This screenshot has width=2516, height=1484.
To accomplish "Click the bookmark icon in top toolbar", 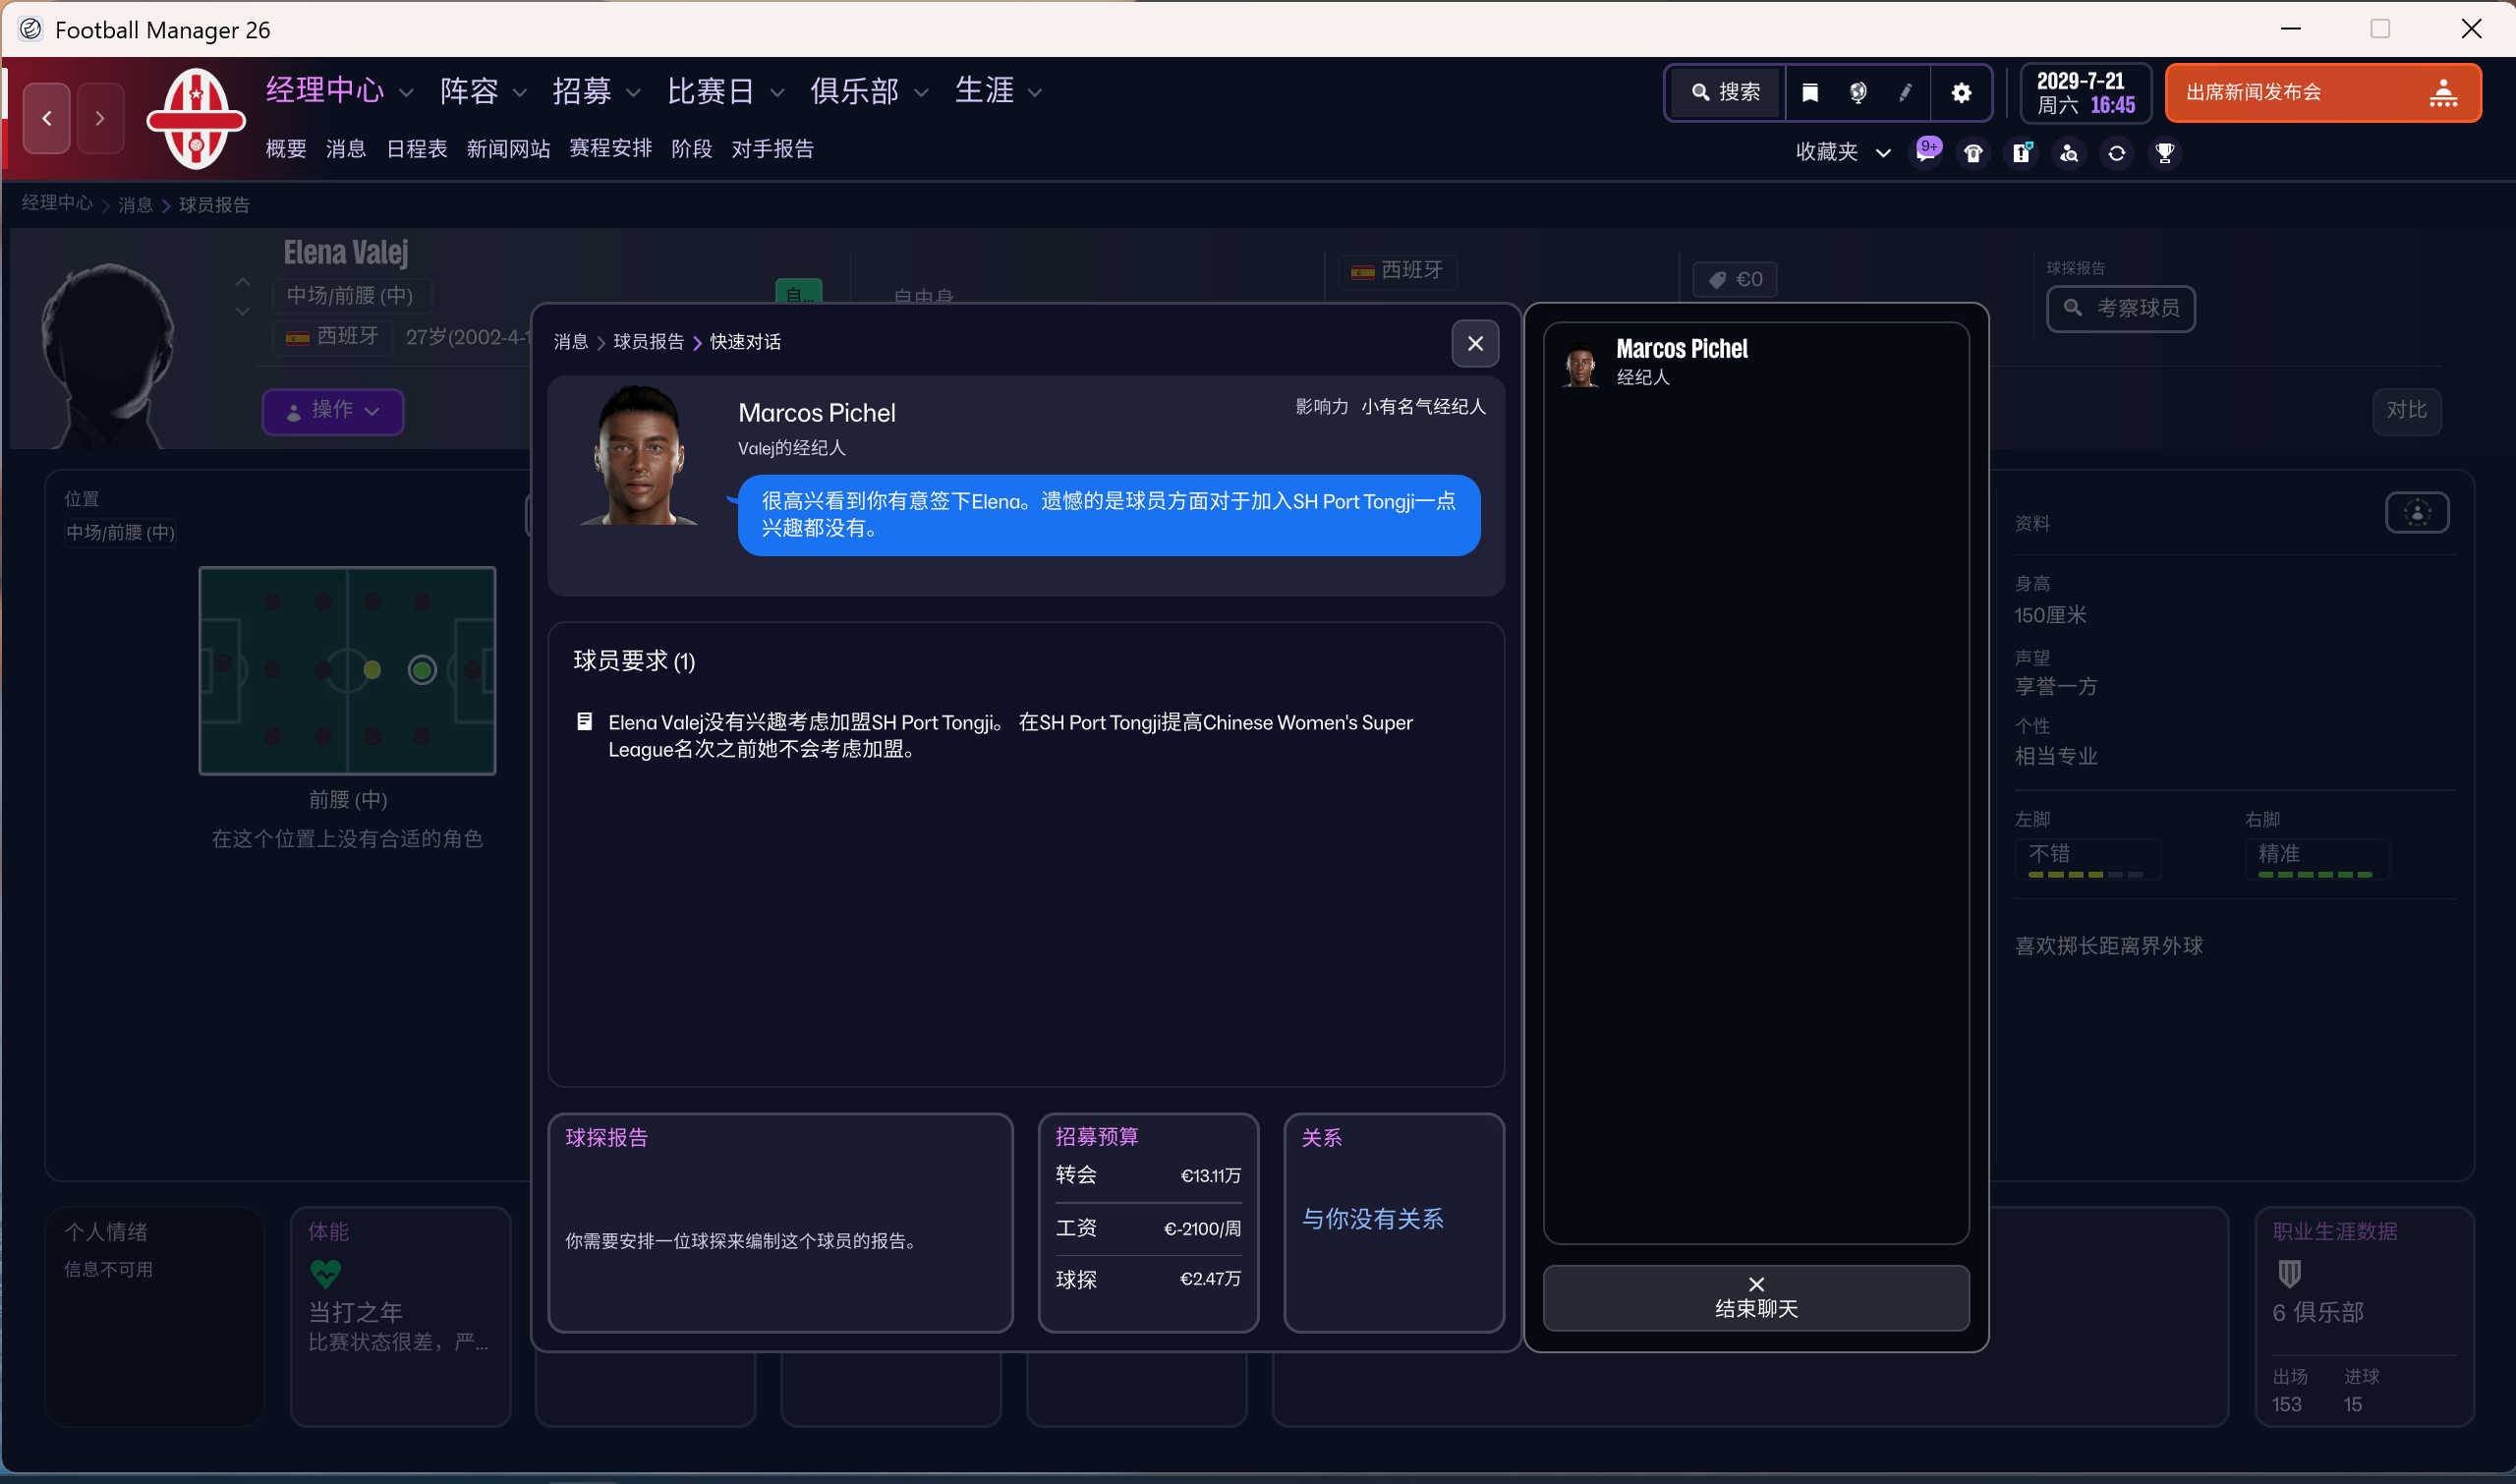I will (1810, 93).
